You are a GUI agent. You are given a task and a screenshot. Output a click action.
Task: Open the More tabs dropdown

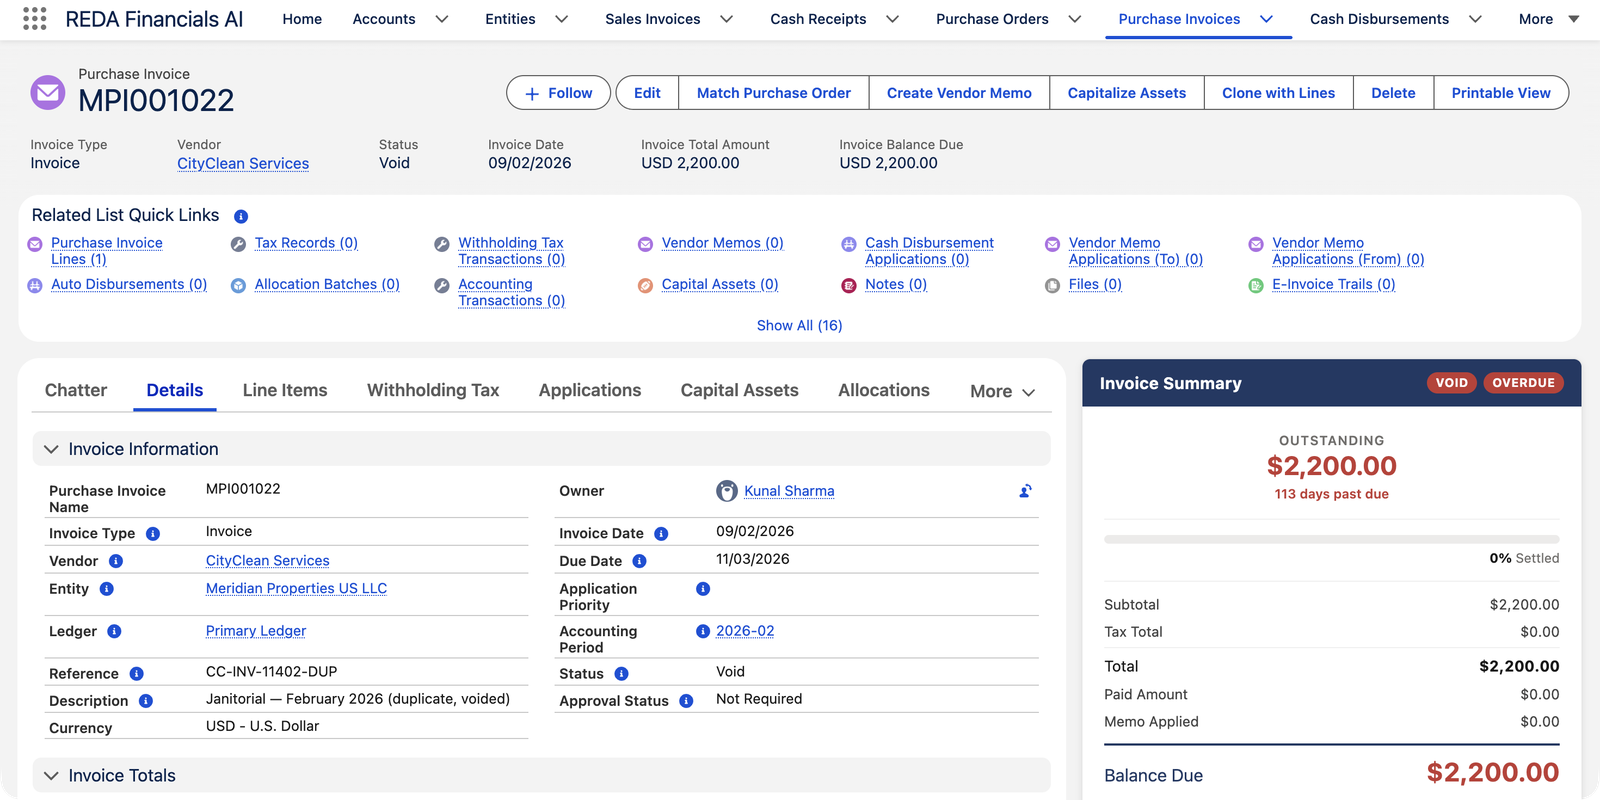click(x=1002, y=391)
